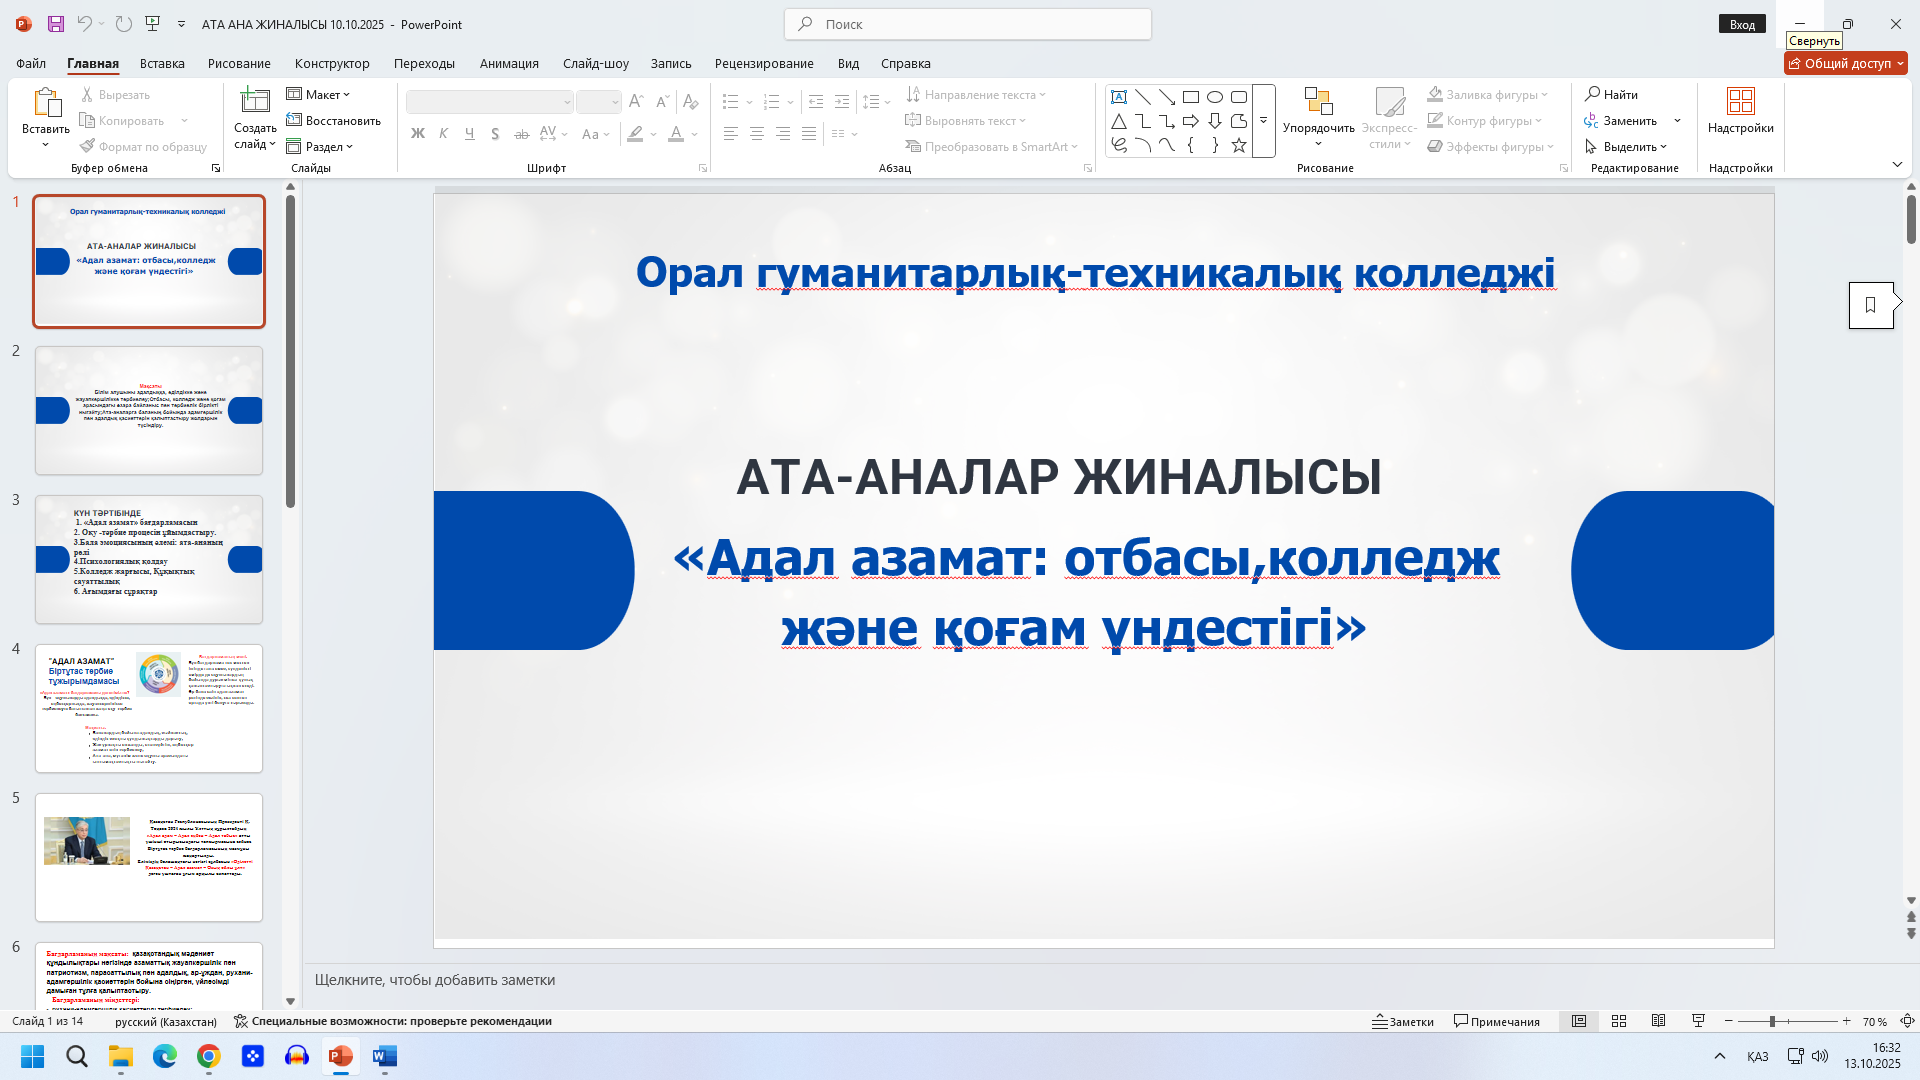
Task: Click the zoom slider handle
Action: [x=1772, y=1021]
